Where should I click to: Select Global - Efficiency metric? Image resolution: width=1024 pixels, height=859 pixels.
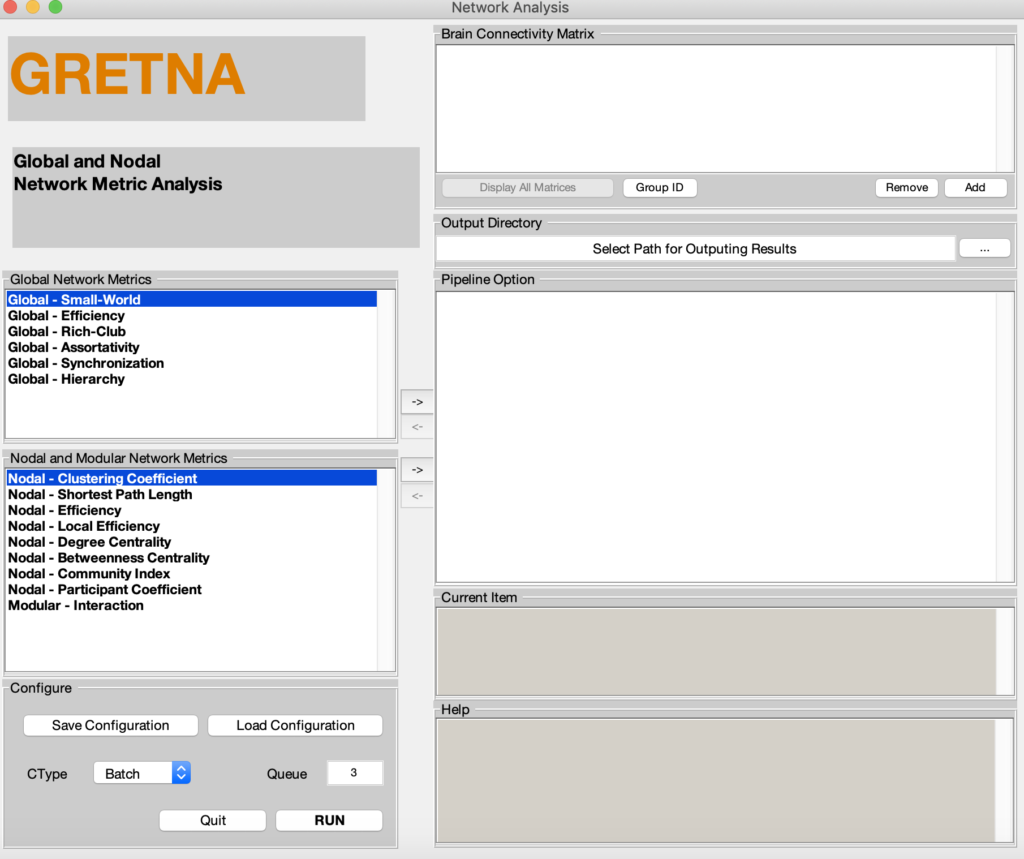coord(192,316)
